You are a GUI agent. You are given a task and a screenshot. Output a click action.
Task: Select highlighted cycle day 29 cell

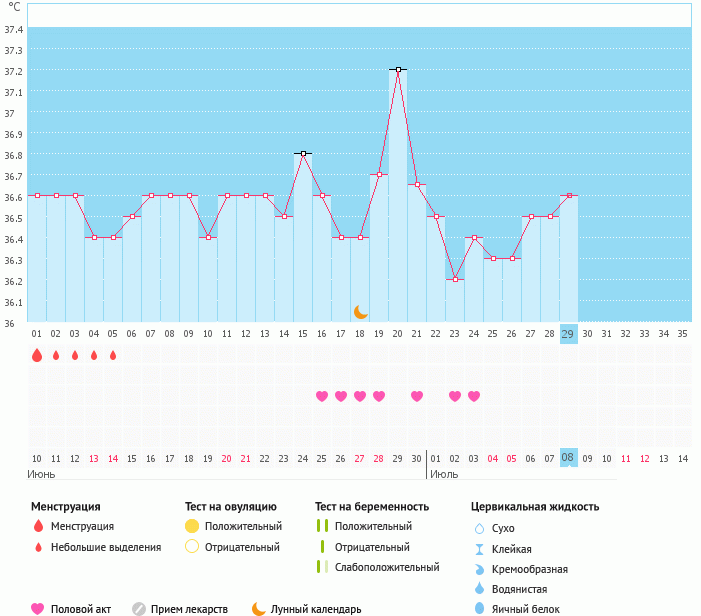click(x=568, y=334)
